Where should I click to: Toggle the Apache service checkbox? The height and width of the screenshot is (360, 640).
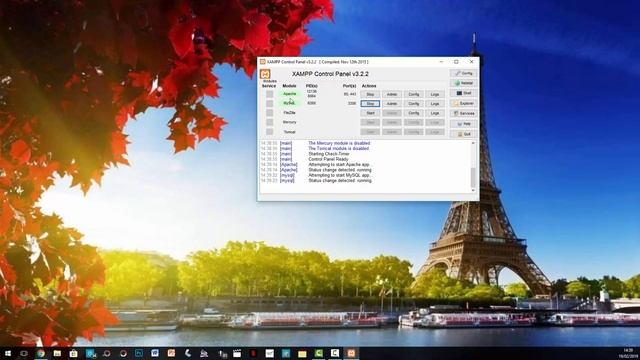point(269,94)
